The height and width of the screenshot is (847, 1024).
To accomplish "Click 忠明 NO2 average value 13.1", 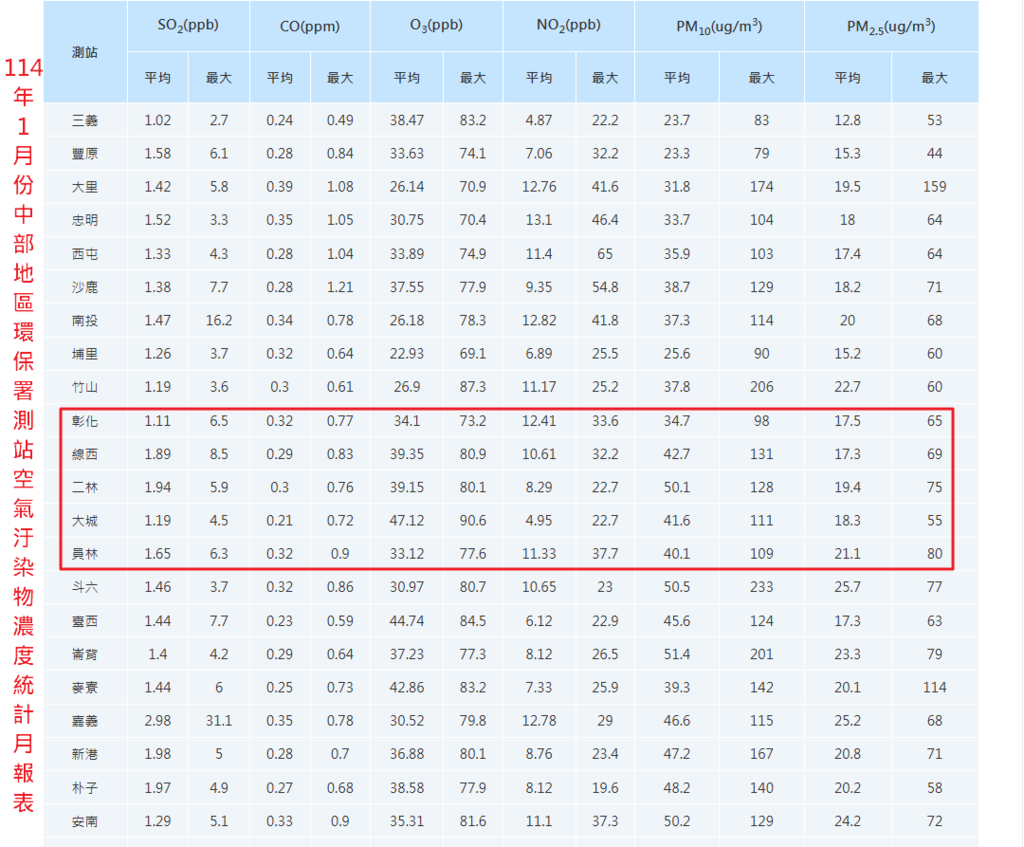I will click(539, 220).
